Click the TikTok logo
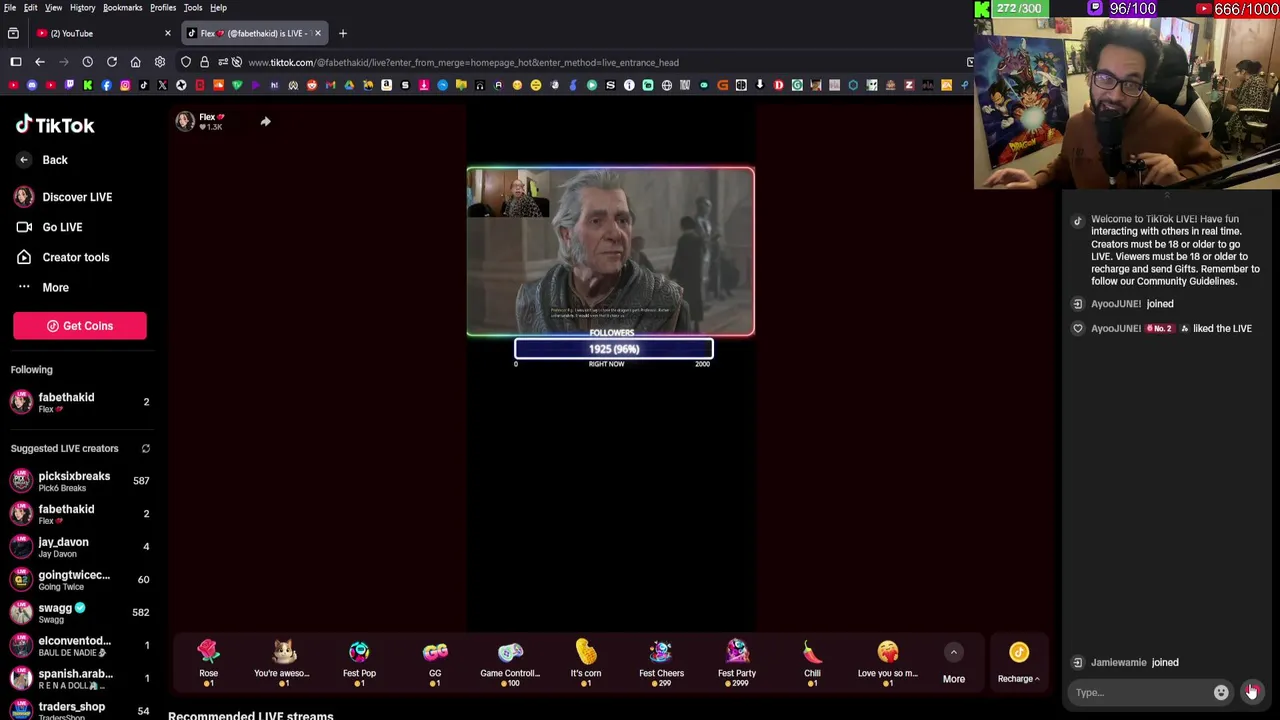Screen dimensions: 1280x720 [x=55, y=125]
